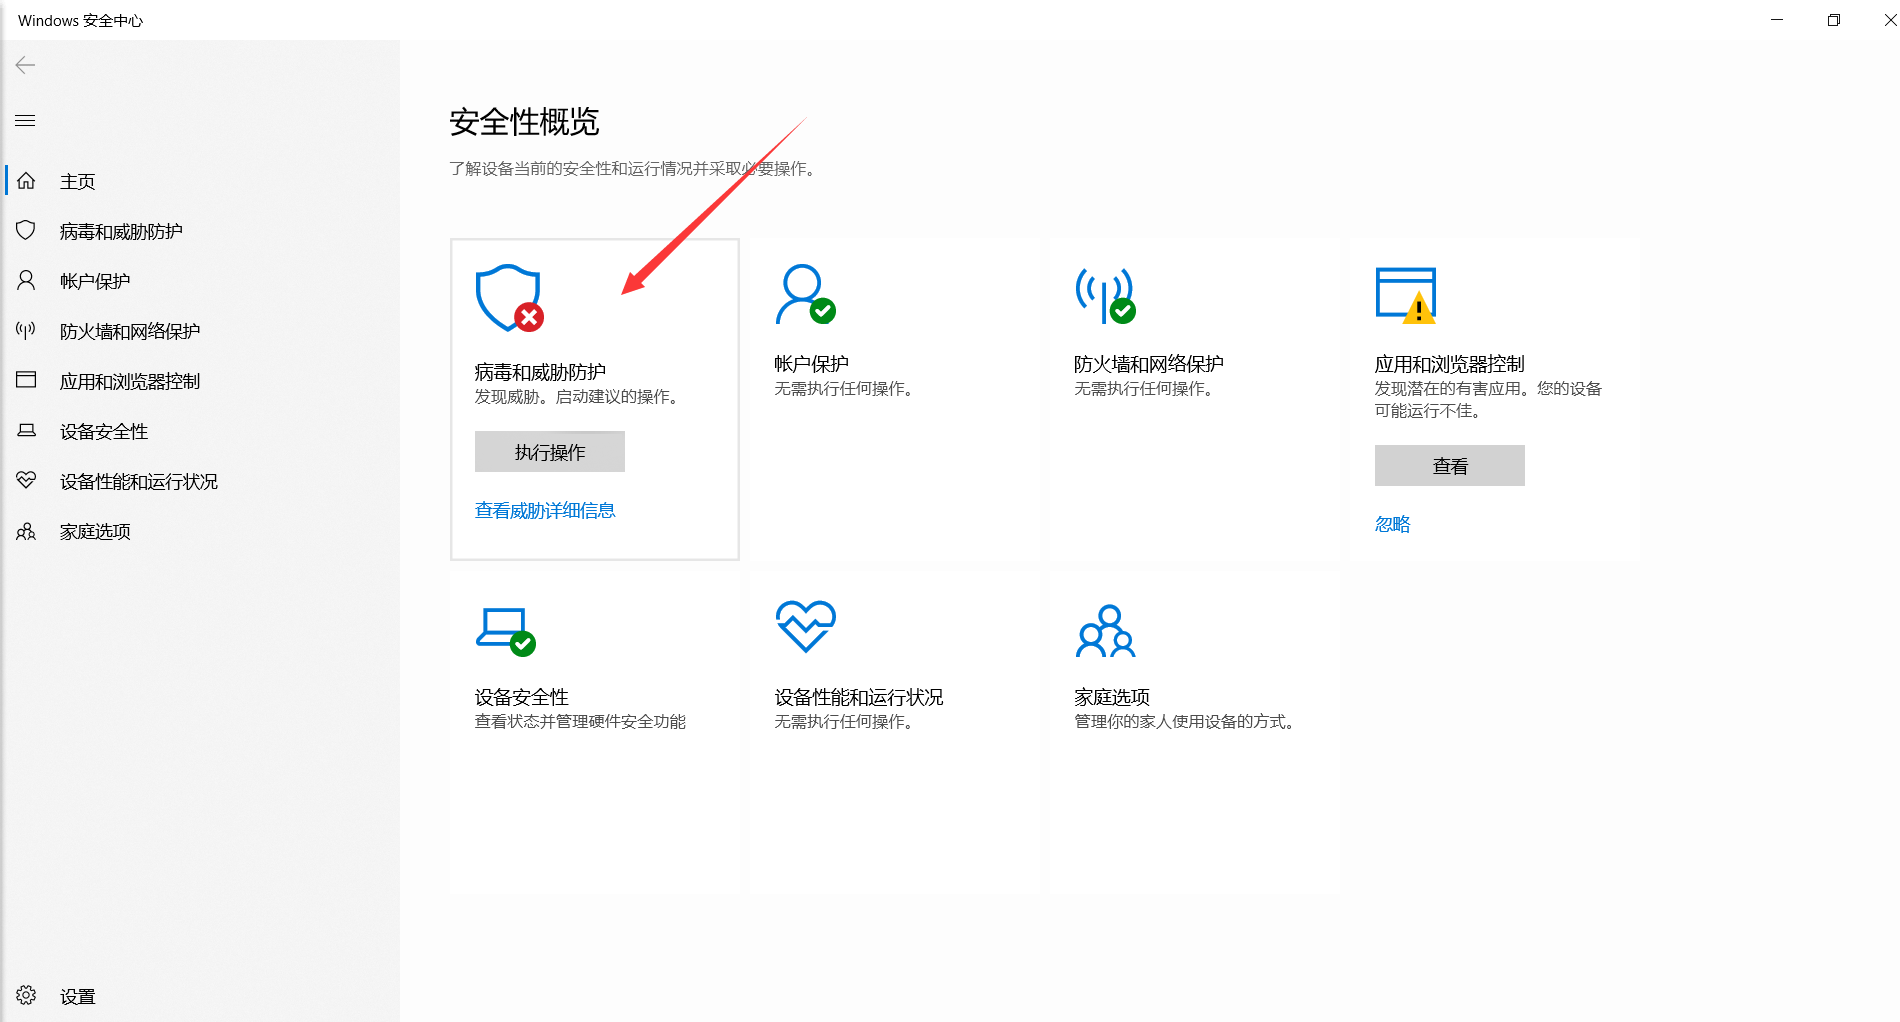Click the 安全性概览 heading
The width and height of the screenshot is (1900, 1022).
[524, 122]
